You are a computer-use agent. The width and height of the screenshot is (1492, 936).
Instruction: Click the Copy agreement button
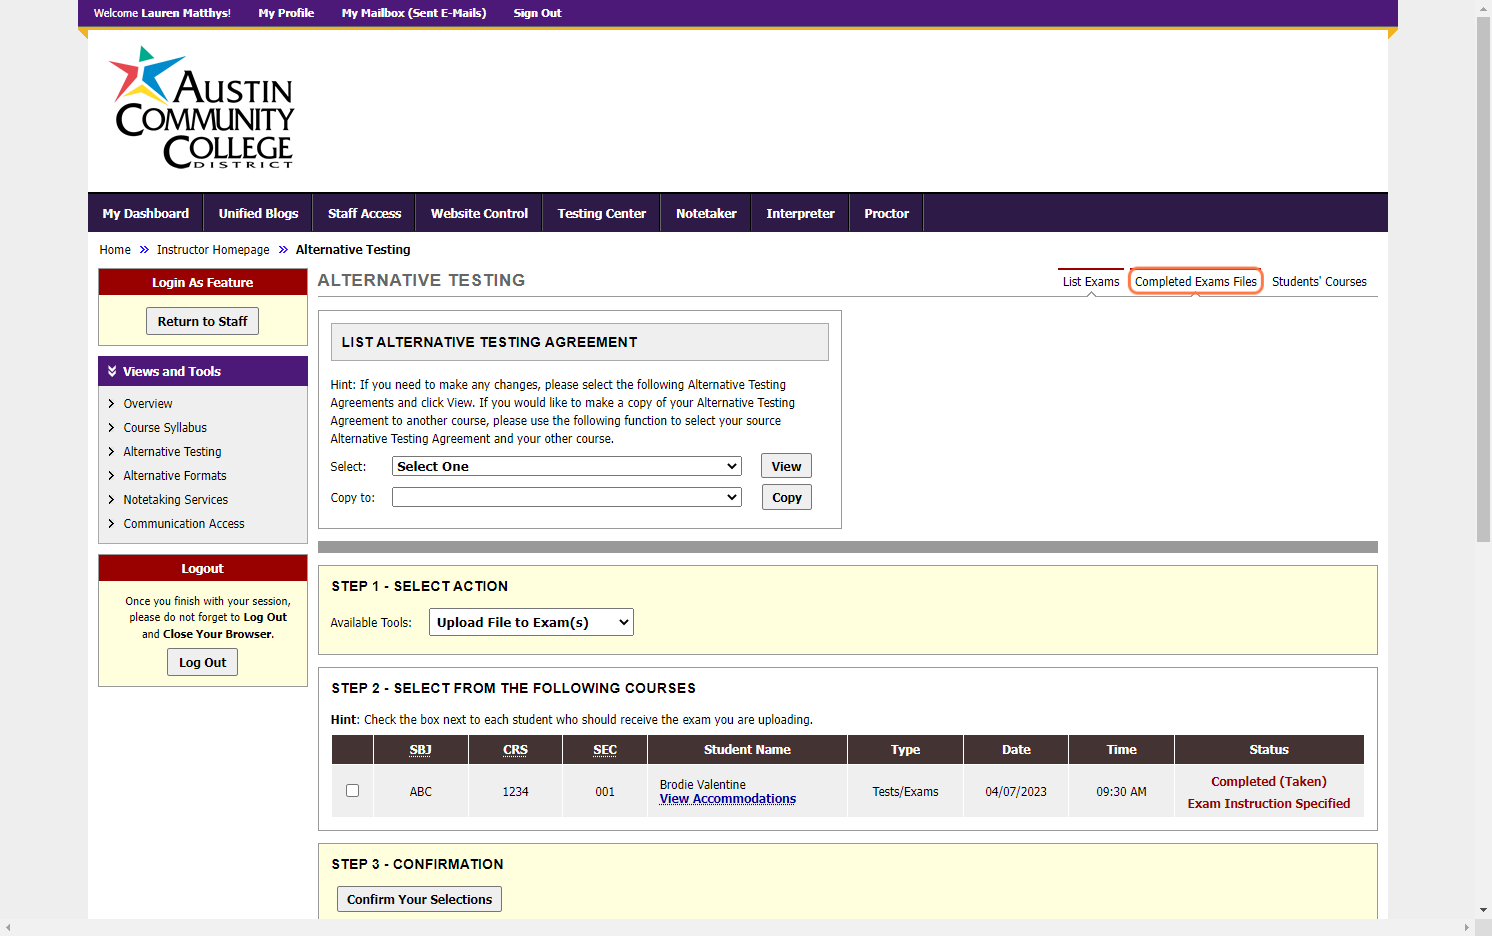[x=787, y=498]
